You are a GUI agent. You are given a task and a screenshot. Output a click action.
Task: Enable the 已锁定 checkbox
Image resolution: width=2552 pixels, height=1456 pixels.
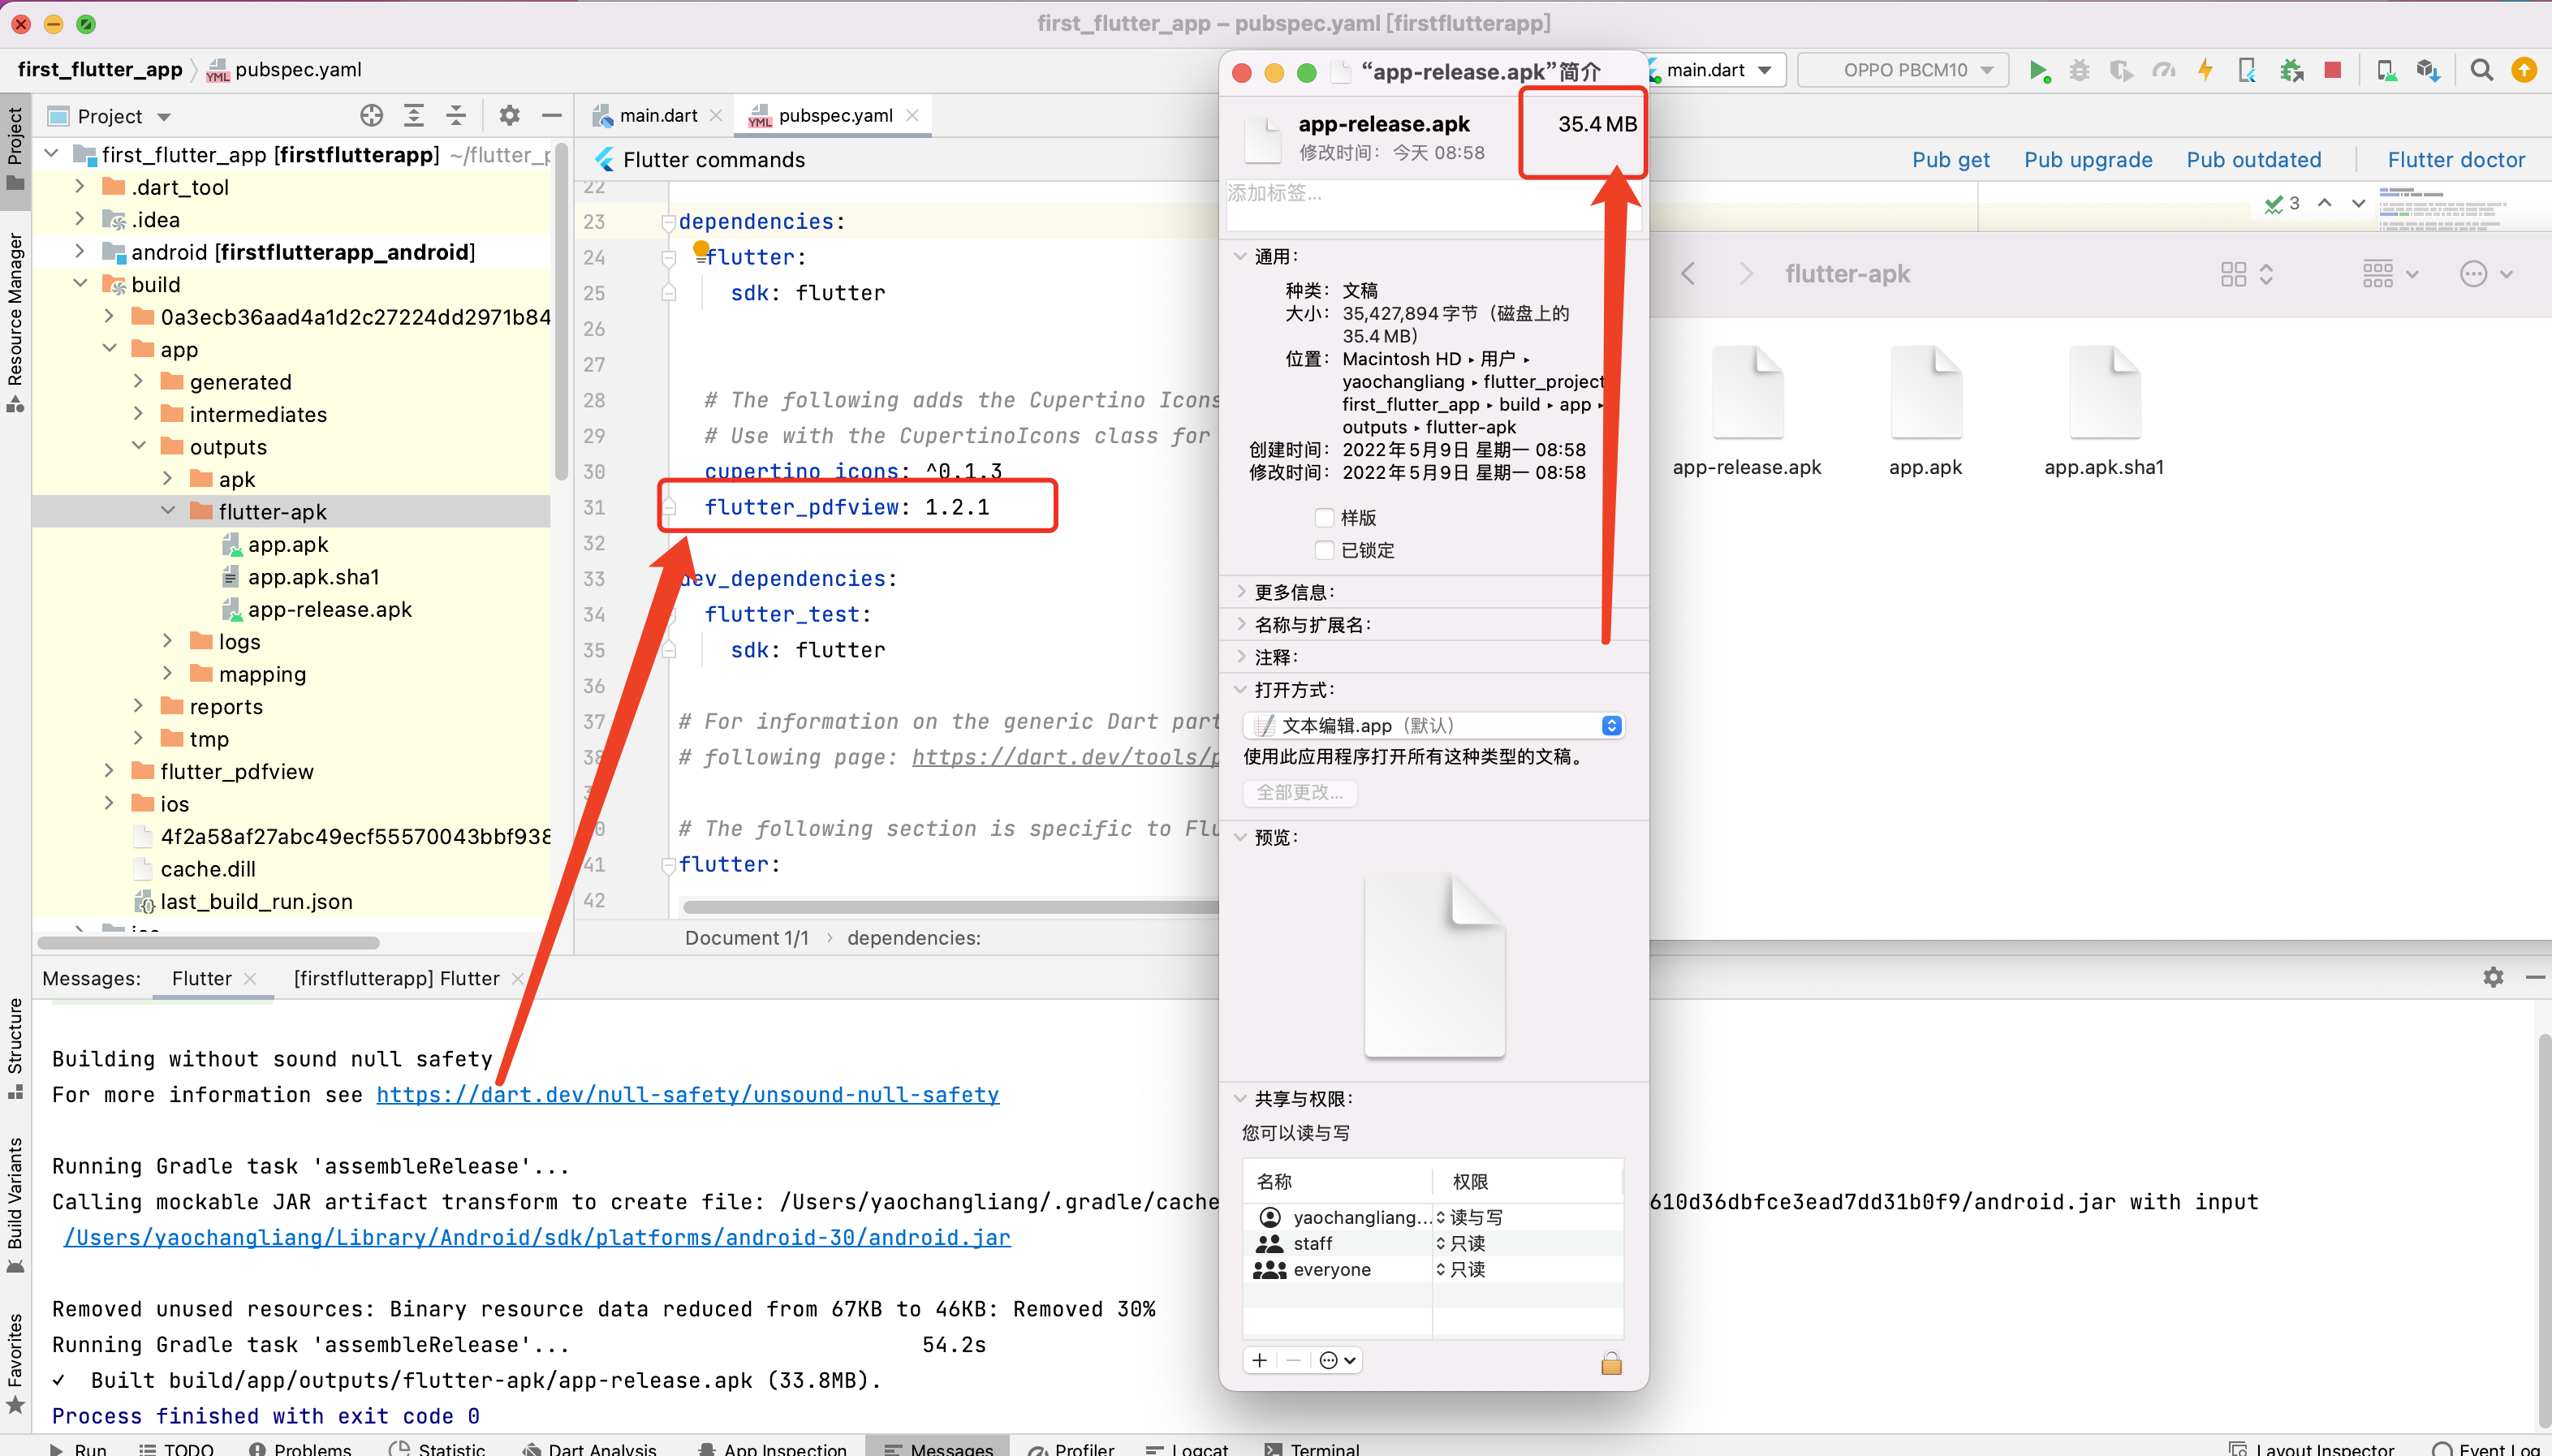1325,550
